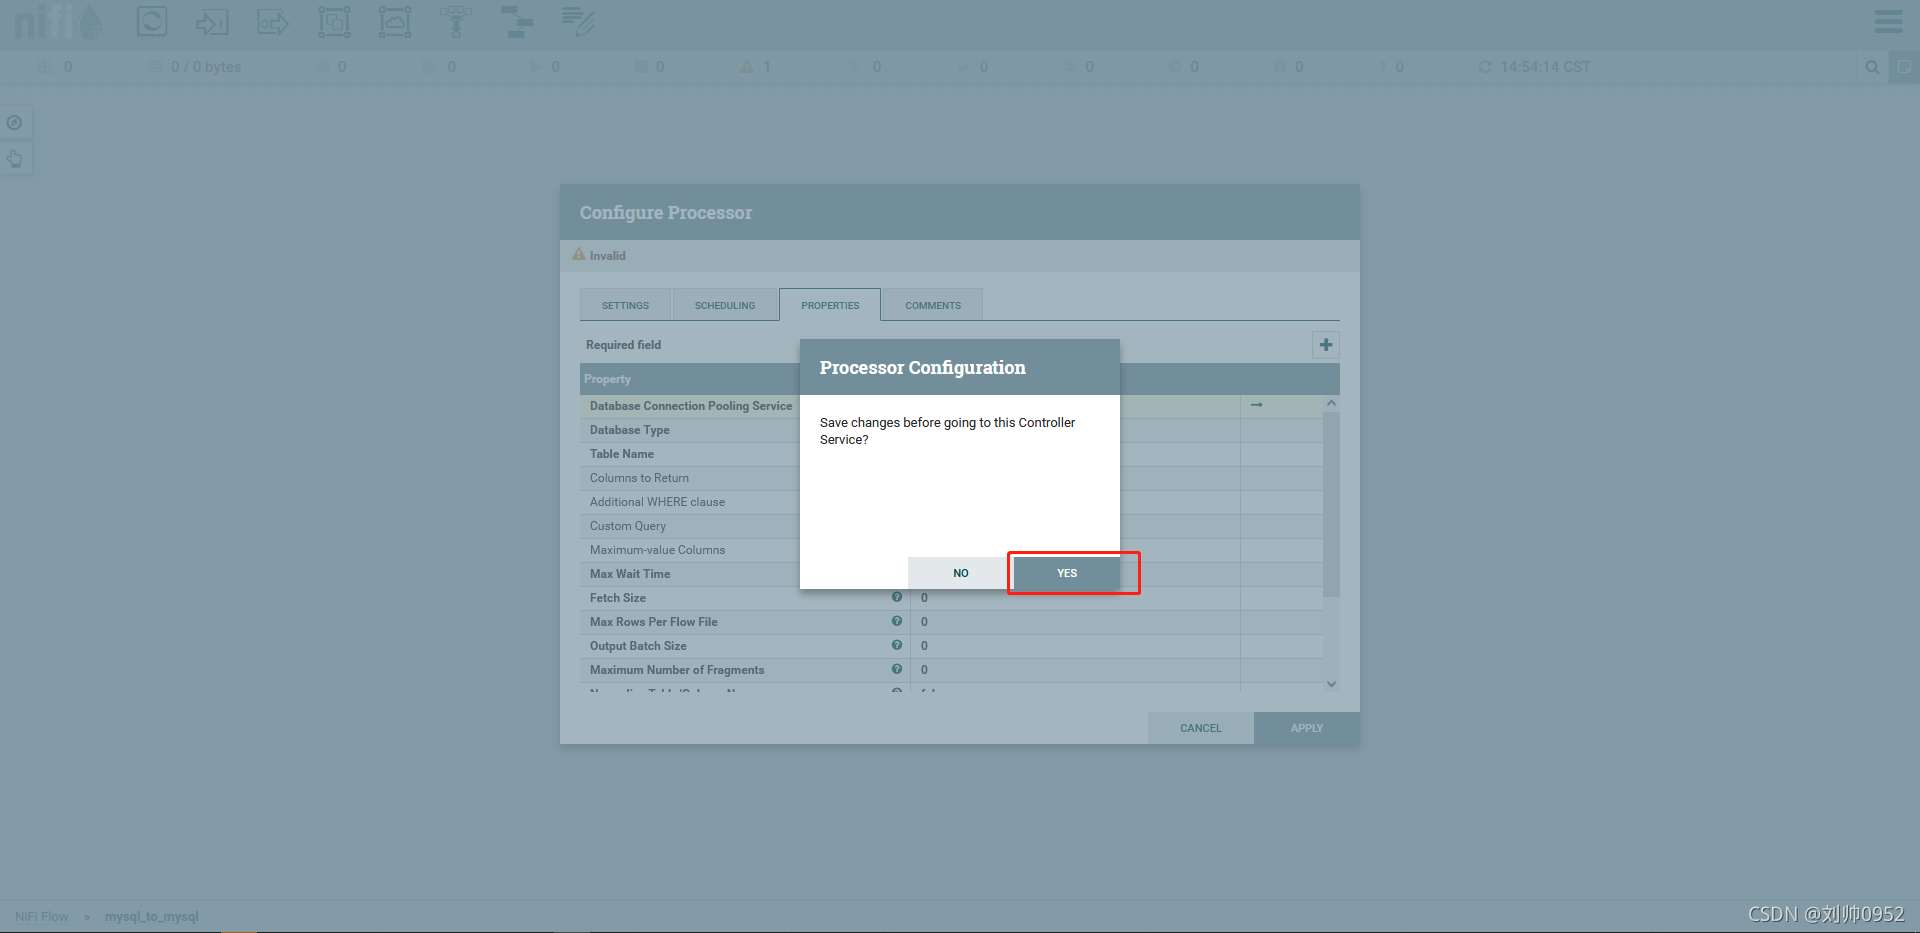Open the search icon in status bar
Image resolution: width=1920 pixels, height=933 pixels.
pyautogui.click(x=1872, y=67)
